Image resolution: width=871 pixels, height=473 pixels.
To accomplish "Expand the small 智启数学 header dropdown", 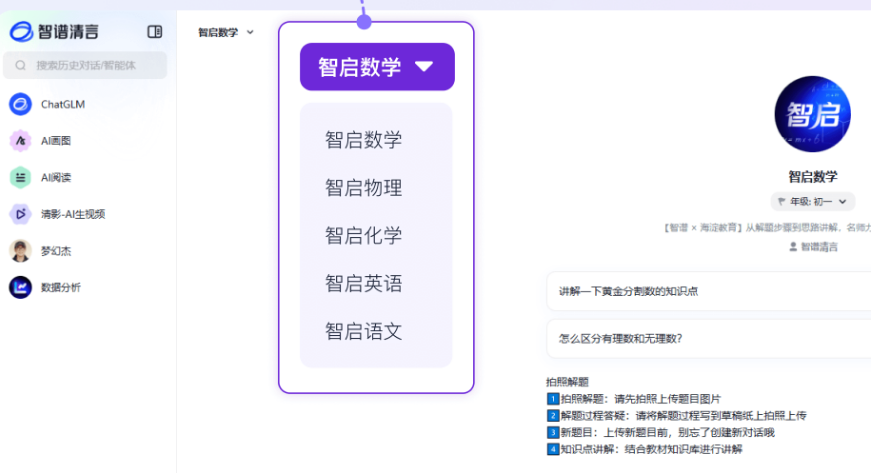I will [x=226, y=32].
